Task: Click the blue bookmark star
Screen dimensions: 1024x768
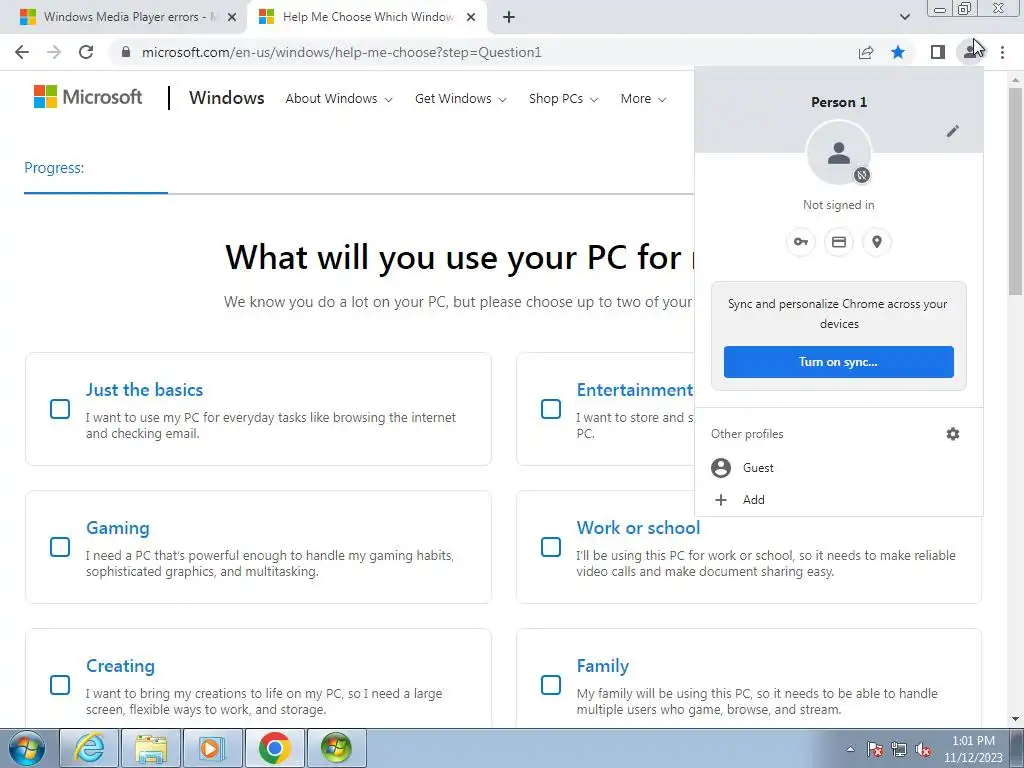Action: [898, 52]
